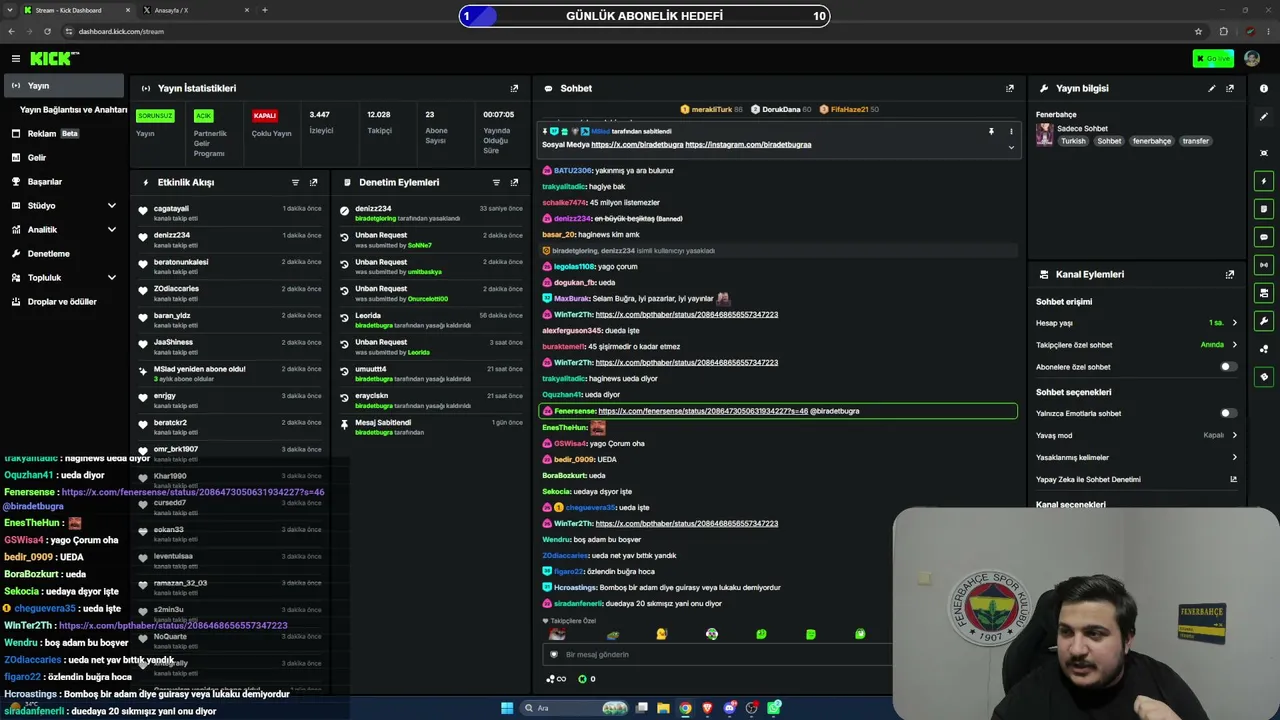Pop out the Etkinlik Akışı panel

313,183
